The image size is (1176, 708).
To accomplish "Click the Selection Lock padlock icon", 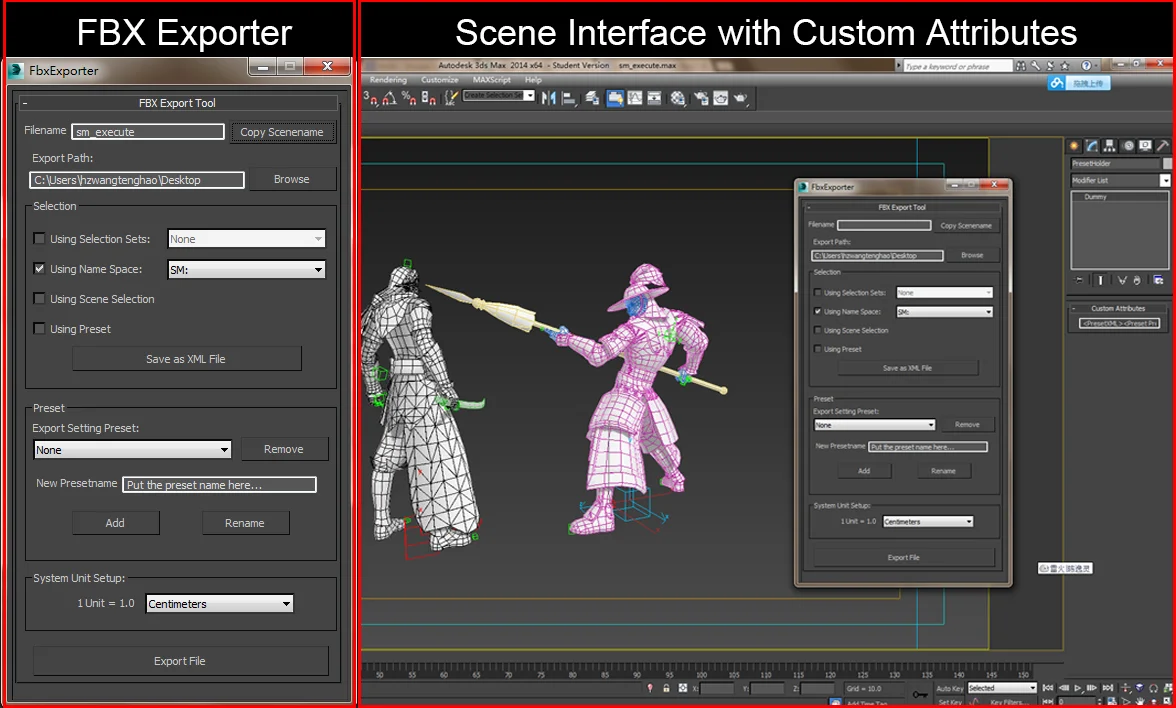I will [x=666, y=688].
